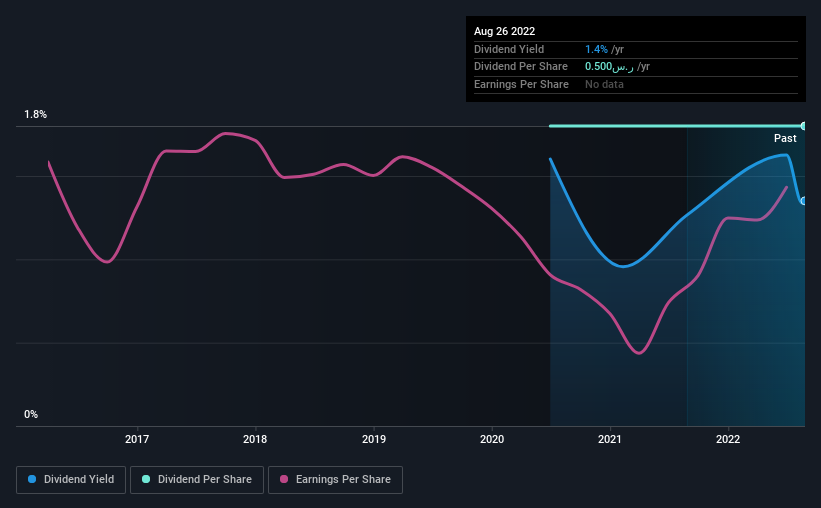Click the Earnings Per Share No data row
This screenshot has height=508, width=821.
(636, 84)
